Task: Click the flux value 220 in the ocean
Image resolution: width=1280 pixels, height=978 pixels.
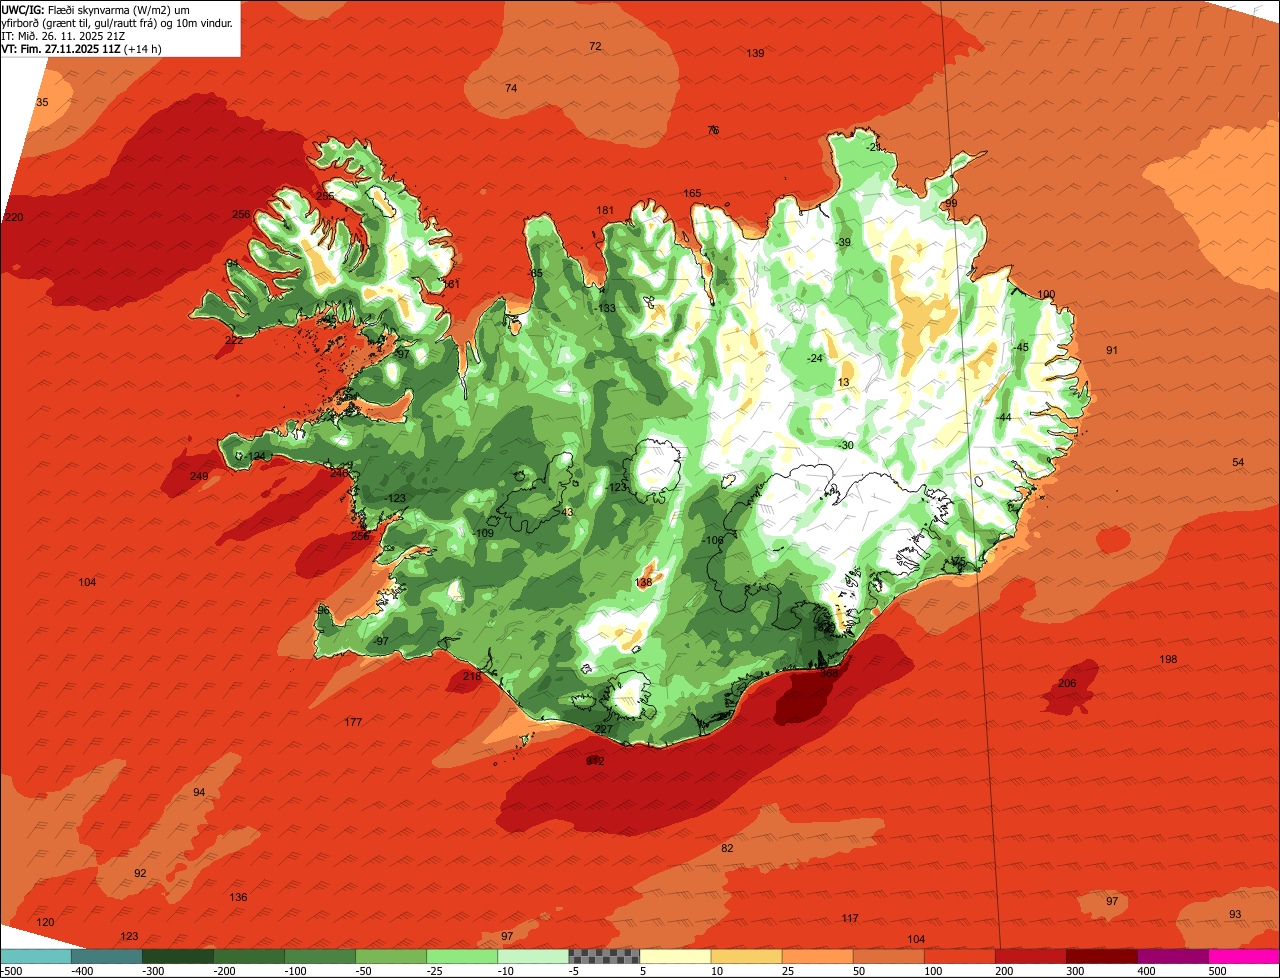Action: pyautogui.click(x=13, y=217)
